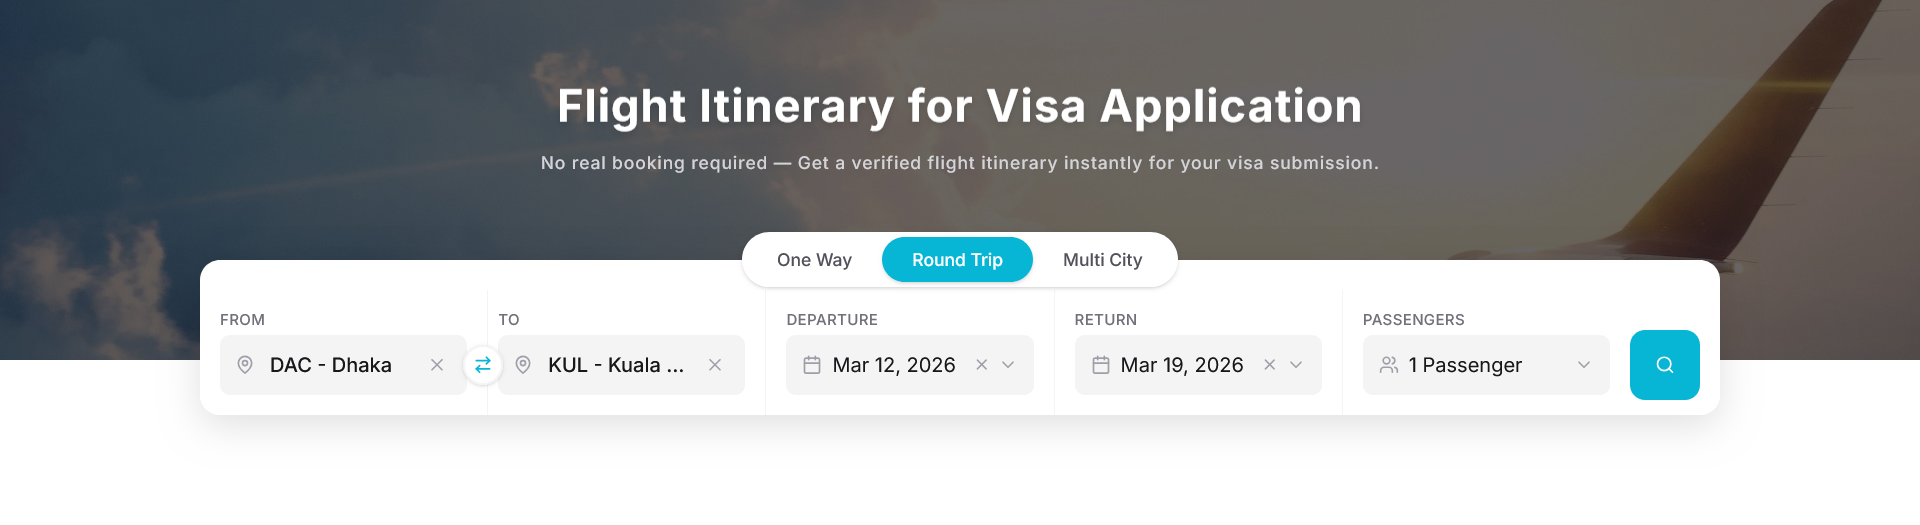The image size is (1920, 525).
Task: Click the KUL - Kuala destination text
Action: pos(615,365)
